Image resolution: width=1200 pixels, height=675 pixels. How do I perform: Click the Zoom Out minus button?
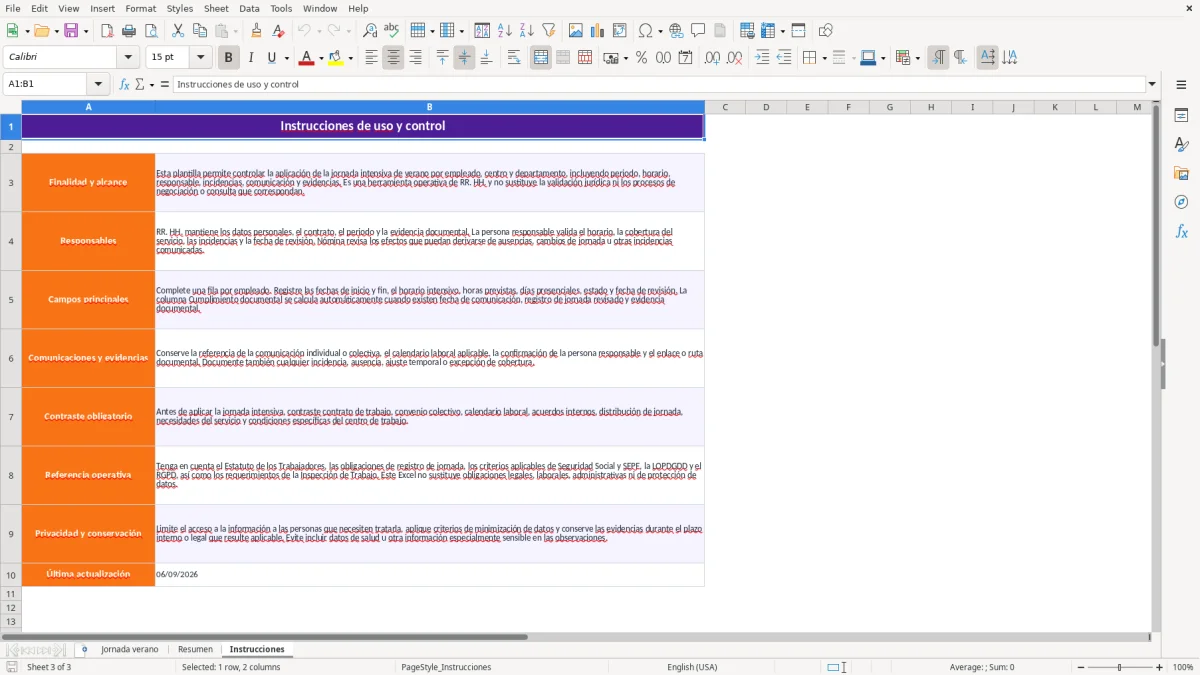click(1081, 667)
